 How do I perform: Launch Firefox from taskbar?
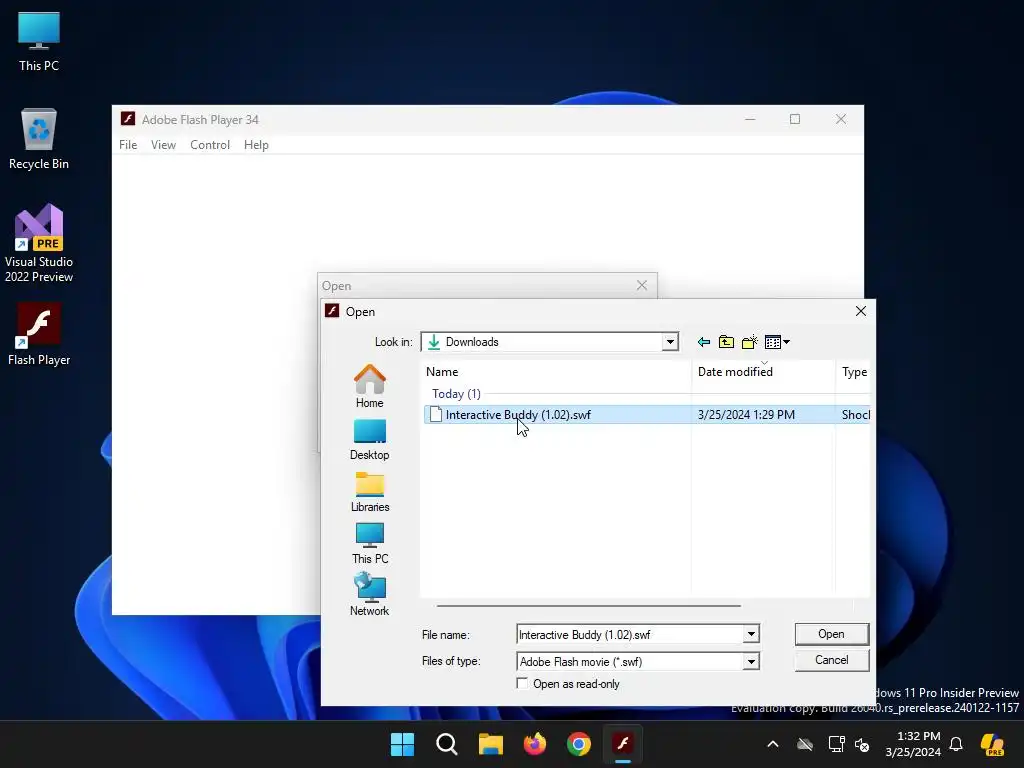(535, 744)
